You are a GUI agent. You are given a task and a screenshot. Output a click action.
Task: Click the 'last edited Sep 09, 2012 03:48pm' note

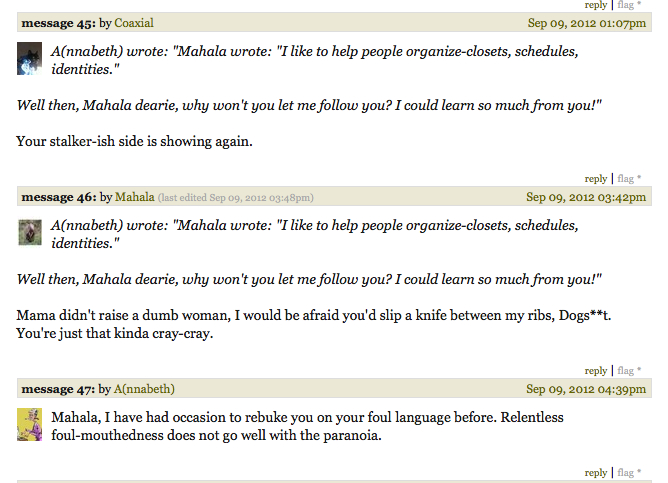pos(236,198)
